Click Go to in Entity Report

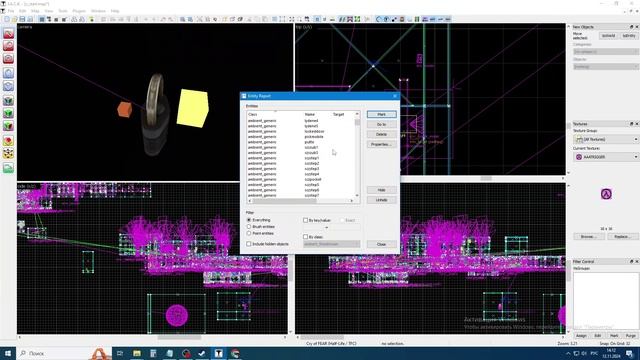coord(381,124)
